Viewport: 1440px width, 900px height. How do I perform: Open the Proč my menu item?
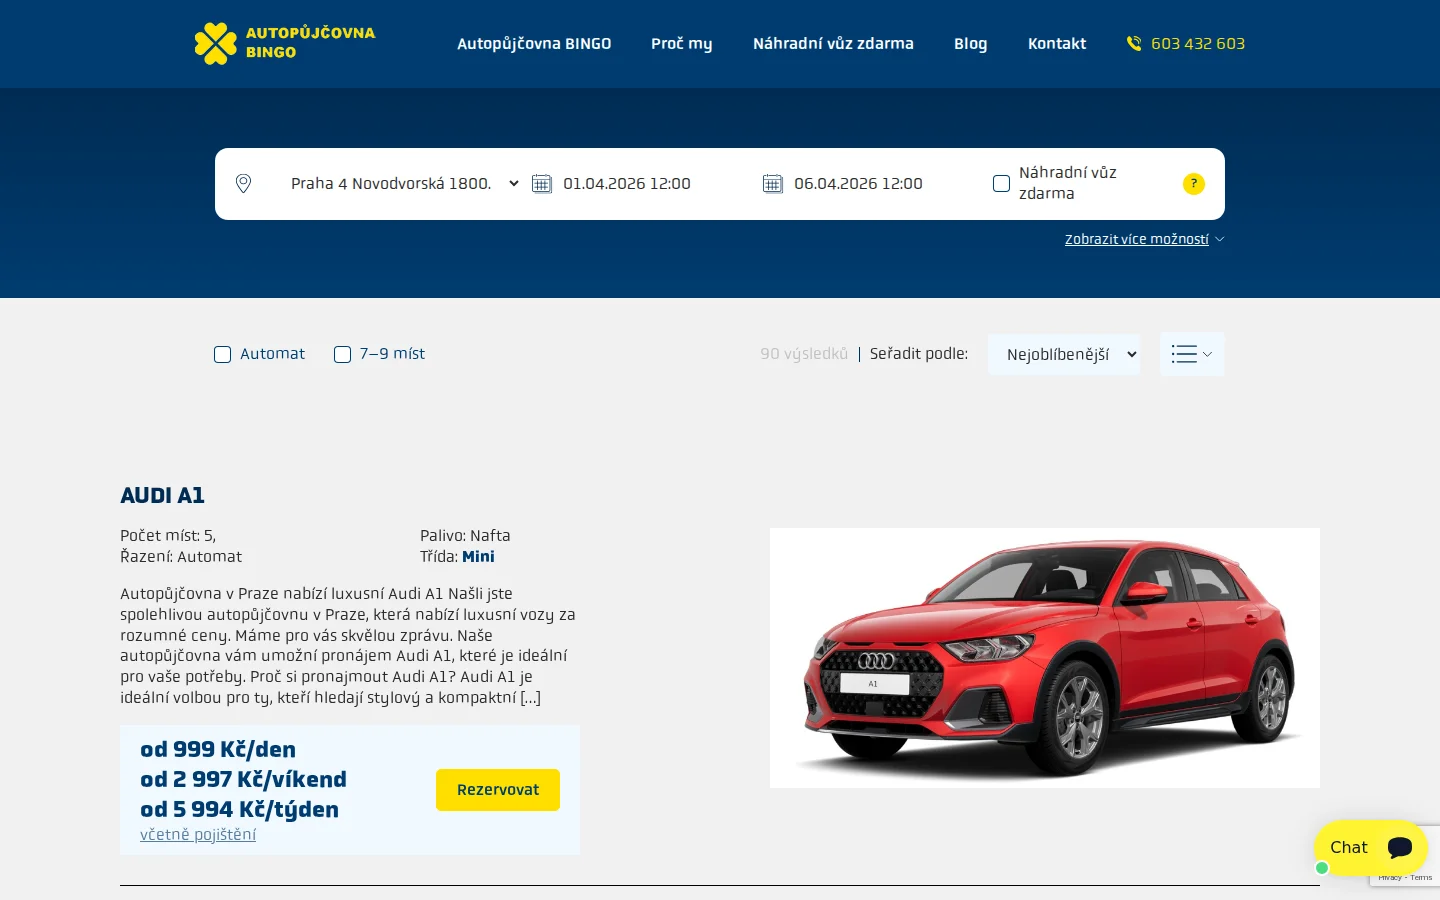[x=682, y=44]
